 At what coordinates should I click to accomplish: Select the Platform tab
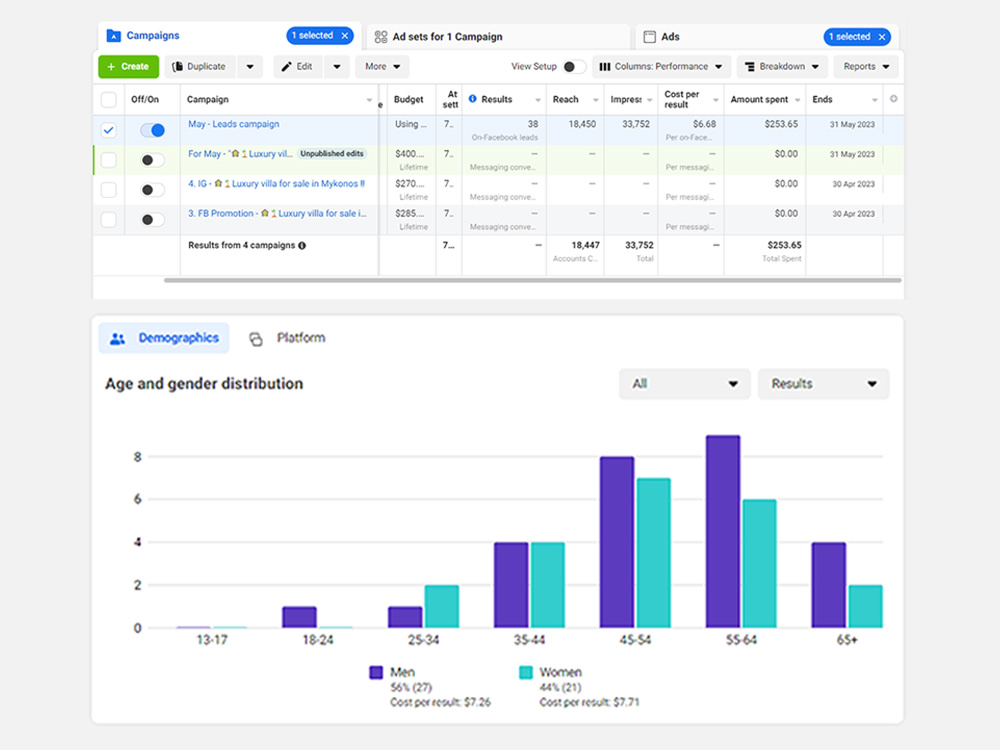pyautogui.click(x=287, y=338)
